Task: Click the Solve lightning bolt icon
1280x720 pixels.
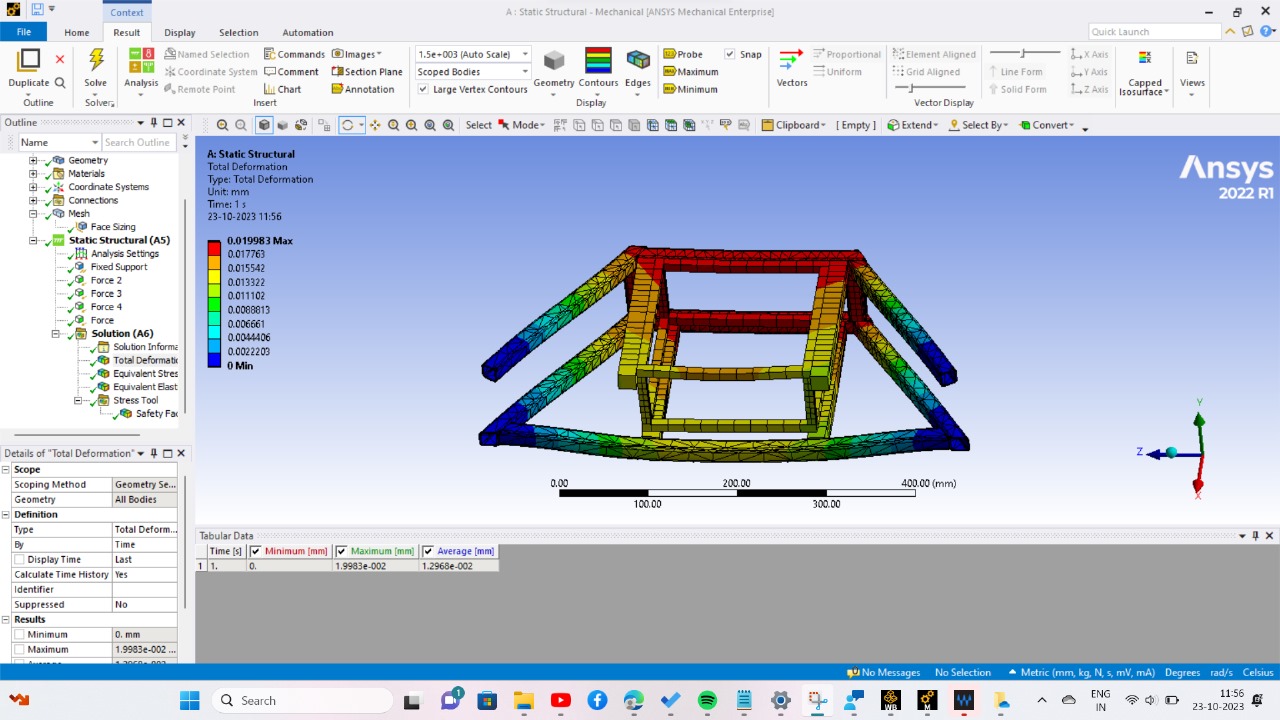Action: point(96,61)
